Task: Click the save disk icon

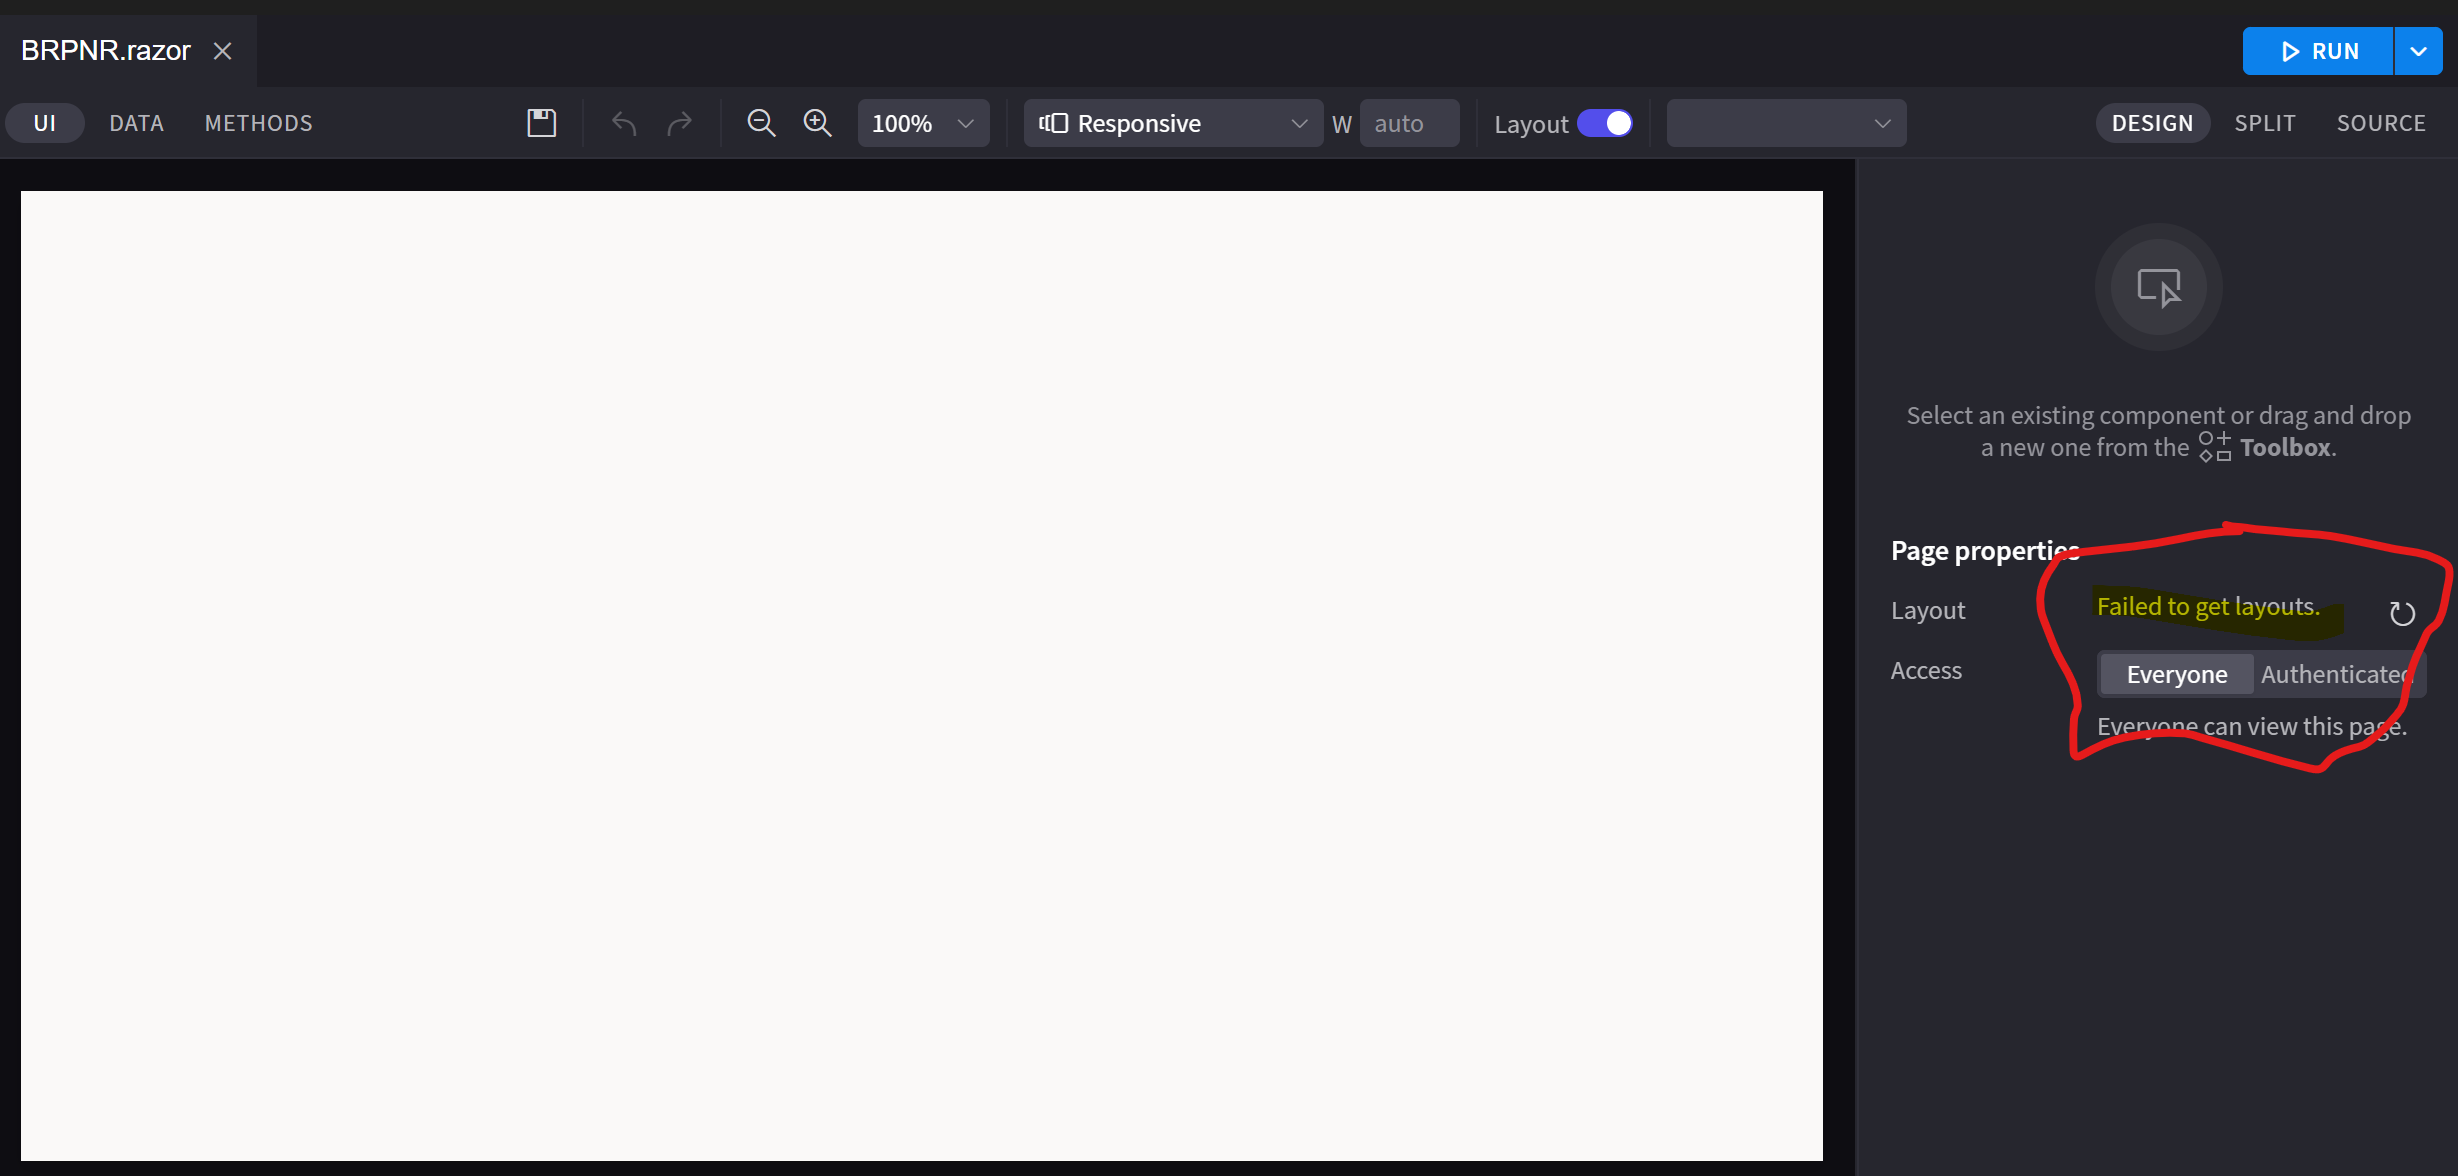Action: [541, 123]
